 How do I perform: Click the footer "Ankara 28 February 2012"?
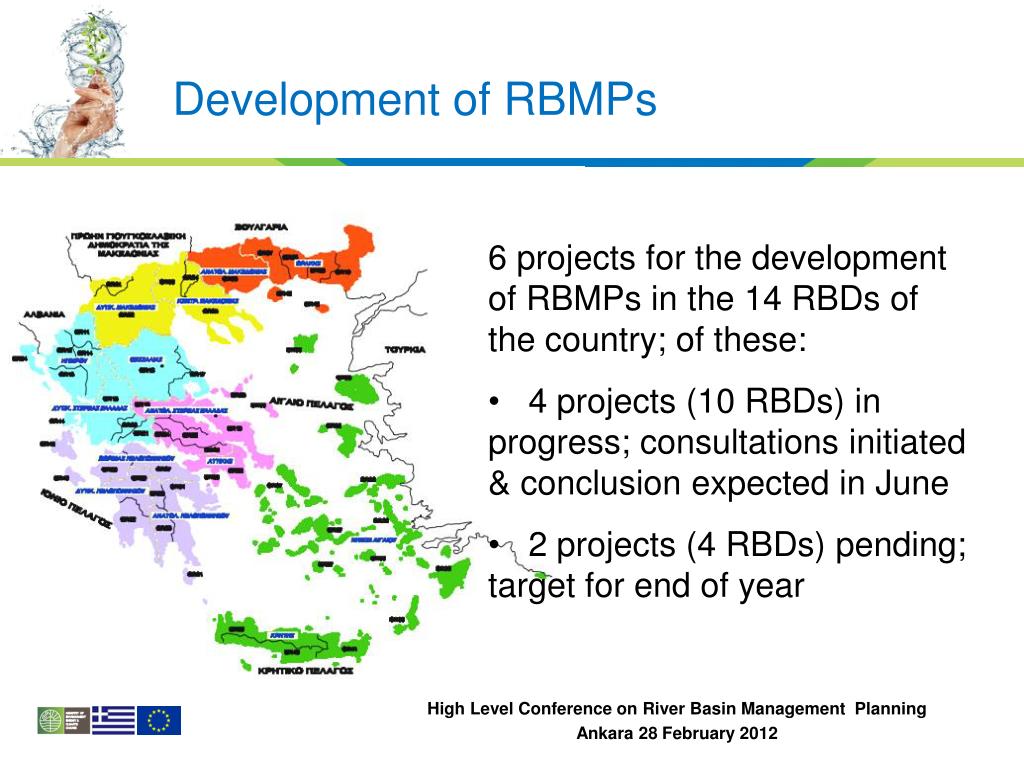tap(677, 733)
